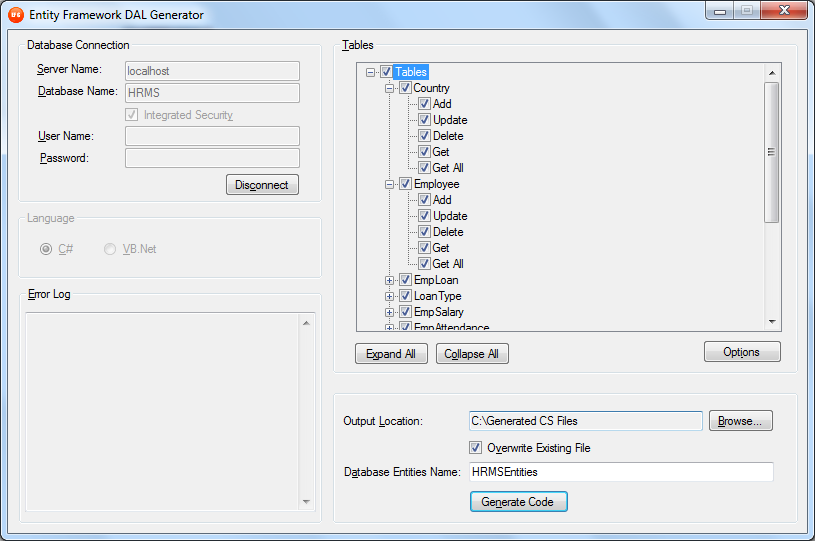Image resolution: width=815 pixels, height=541 pixels.
Task: Uncheck Delete under Employee
Action: click(x=425, y=232)
